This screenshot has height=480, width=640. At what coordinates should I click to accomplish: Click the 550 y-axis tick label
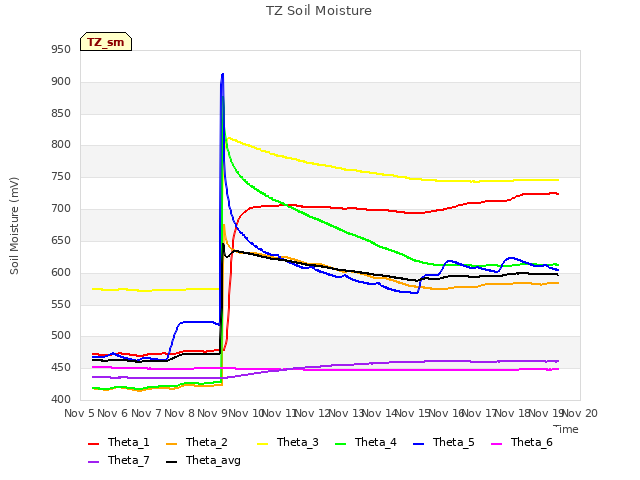coord(61,304)
